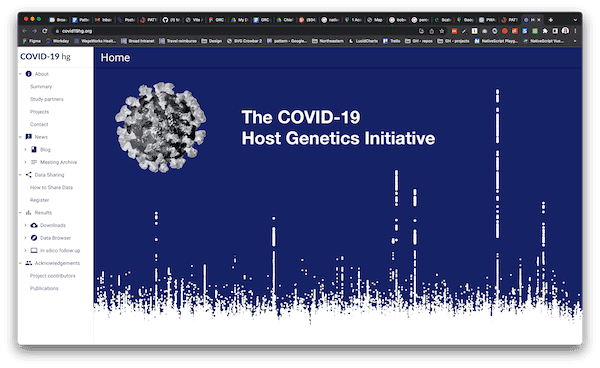
Task: Collapse the Results section arrow
Action: point(20,213)
